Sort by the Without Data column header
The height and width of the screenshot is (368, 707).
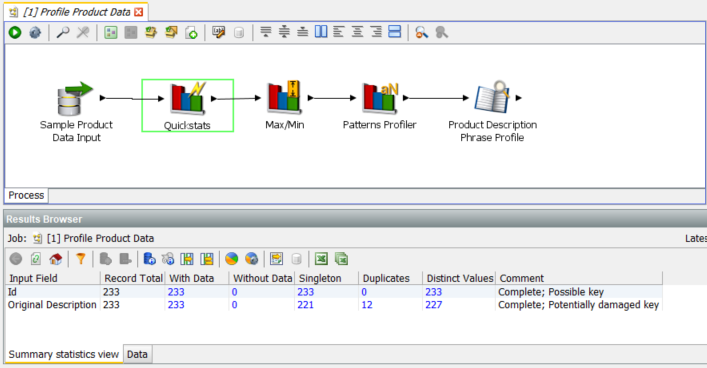pyautogui.click(x=262, y=278)
